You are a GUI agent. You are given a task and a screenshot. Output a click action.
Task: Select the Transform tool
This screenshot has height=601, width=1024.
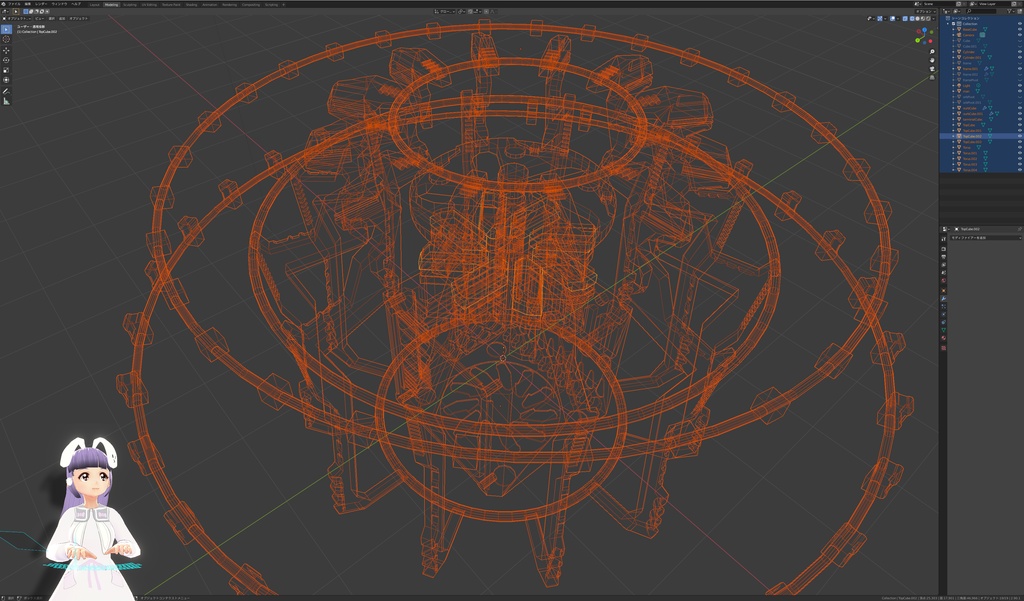click(x=7, y=80)
